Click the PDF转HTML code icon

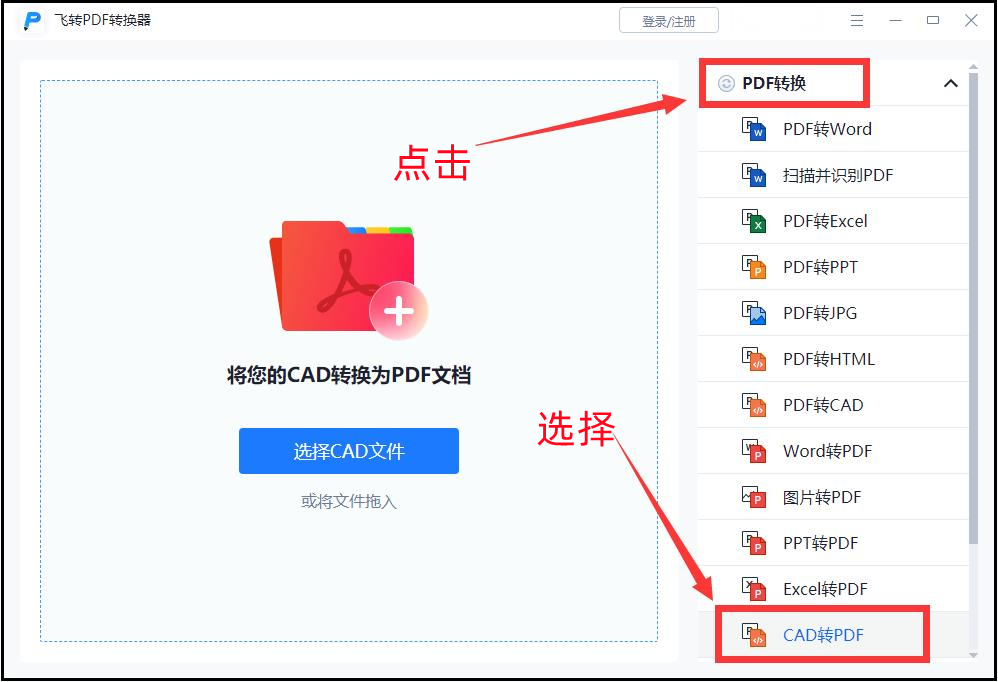point(754,359)
